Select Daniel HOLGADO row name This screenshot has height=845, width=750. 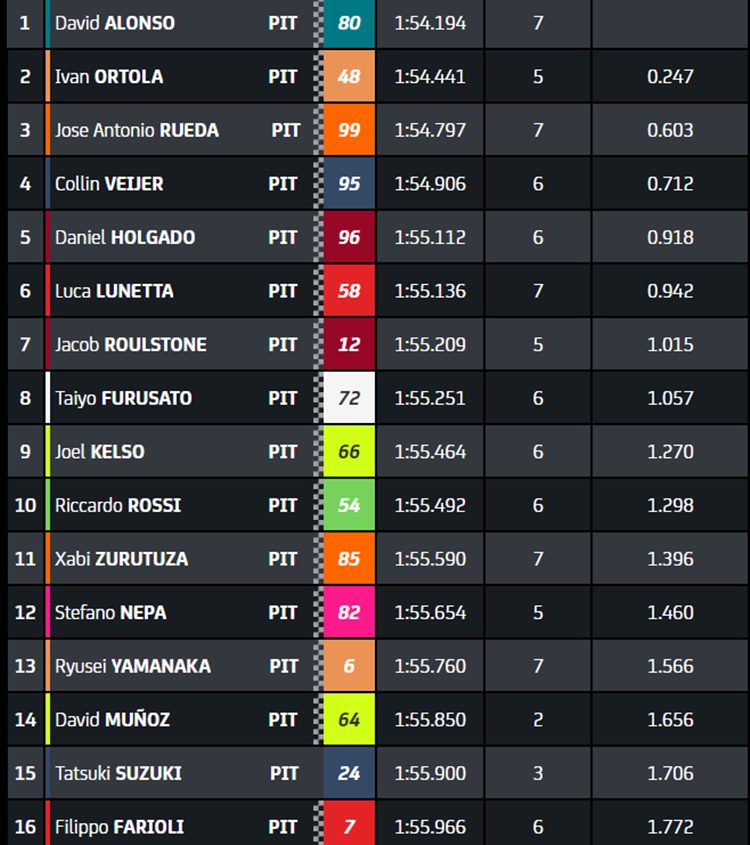125,238
